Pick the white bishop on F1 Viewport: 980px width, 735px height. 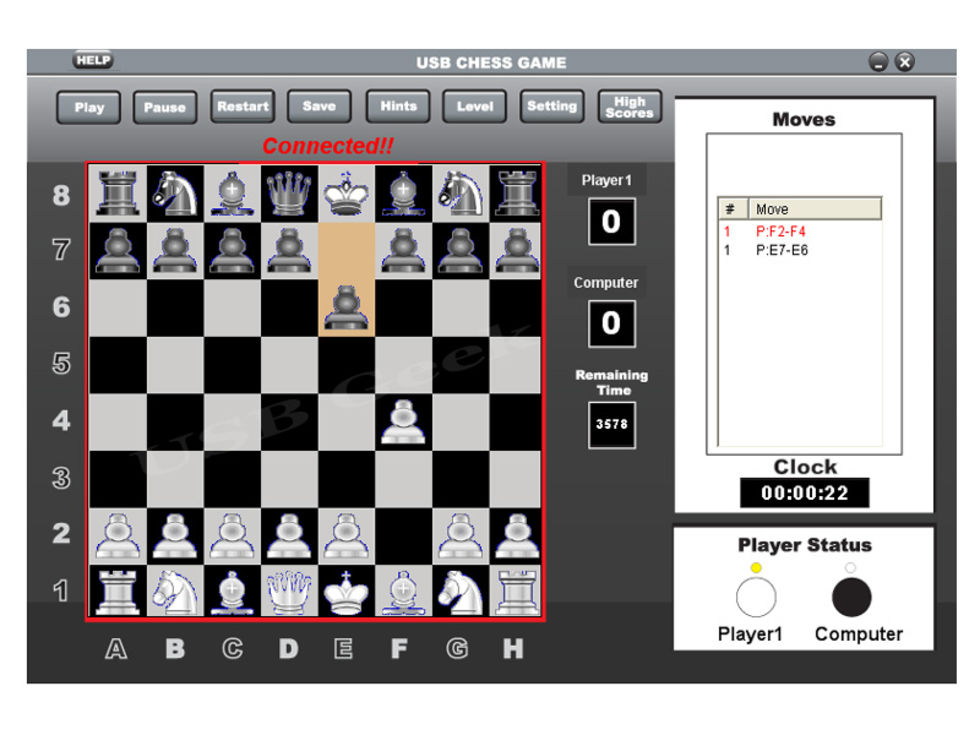click(403, 592)
